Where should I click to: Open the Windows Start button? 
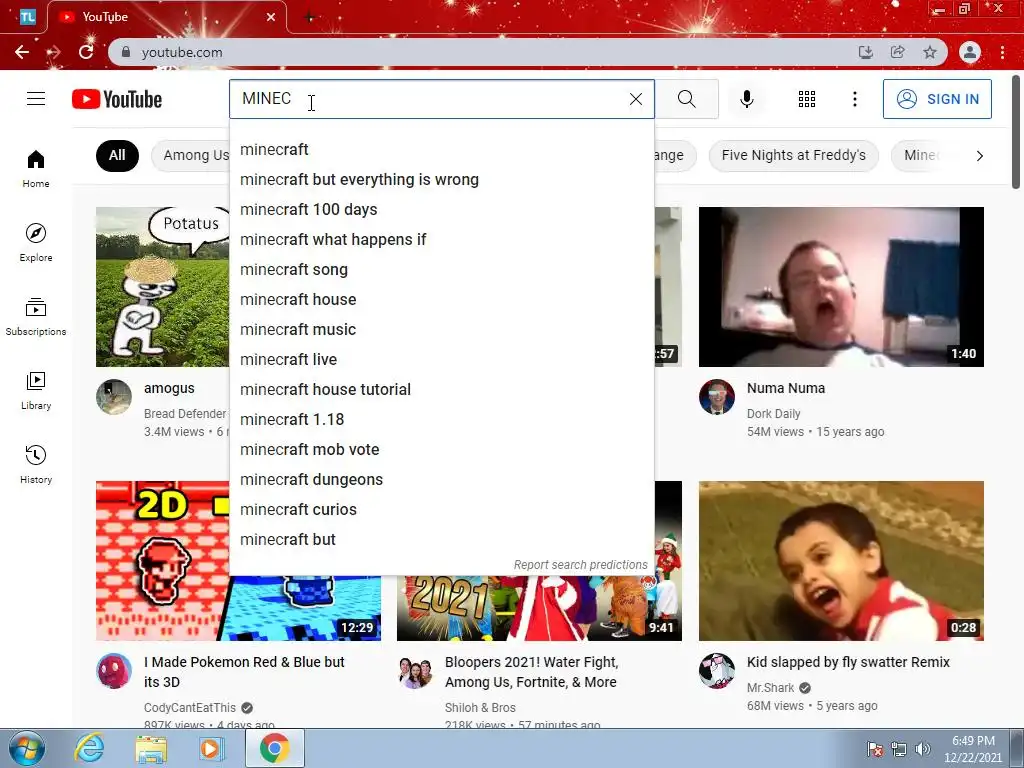click(x=27, y=748)
